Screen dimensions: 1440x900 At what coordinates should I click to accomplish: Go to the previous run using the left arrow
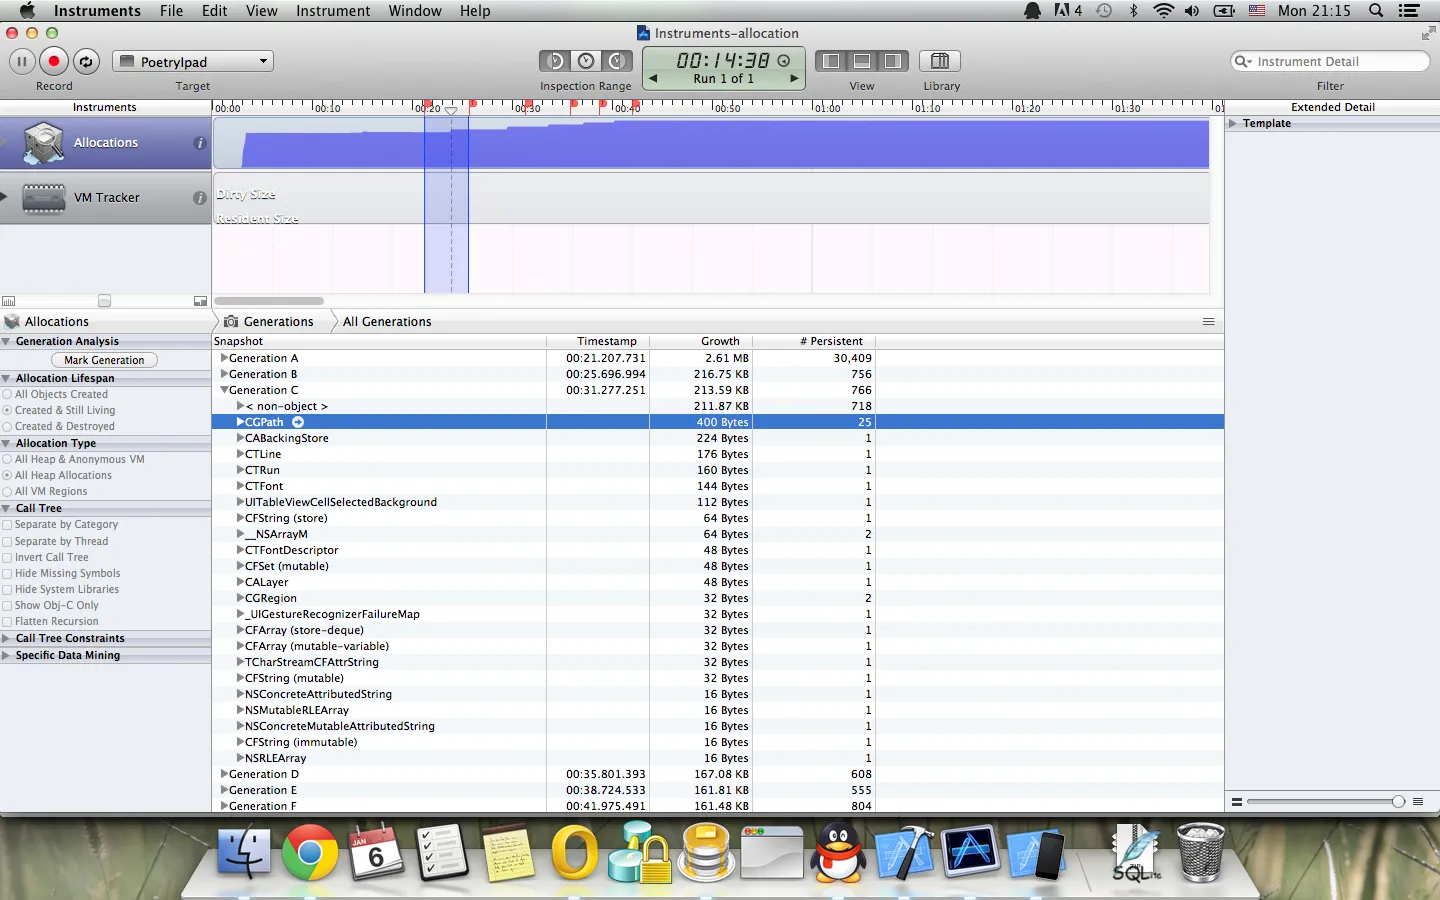[x=653, y=78]
